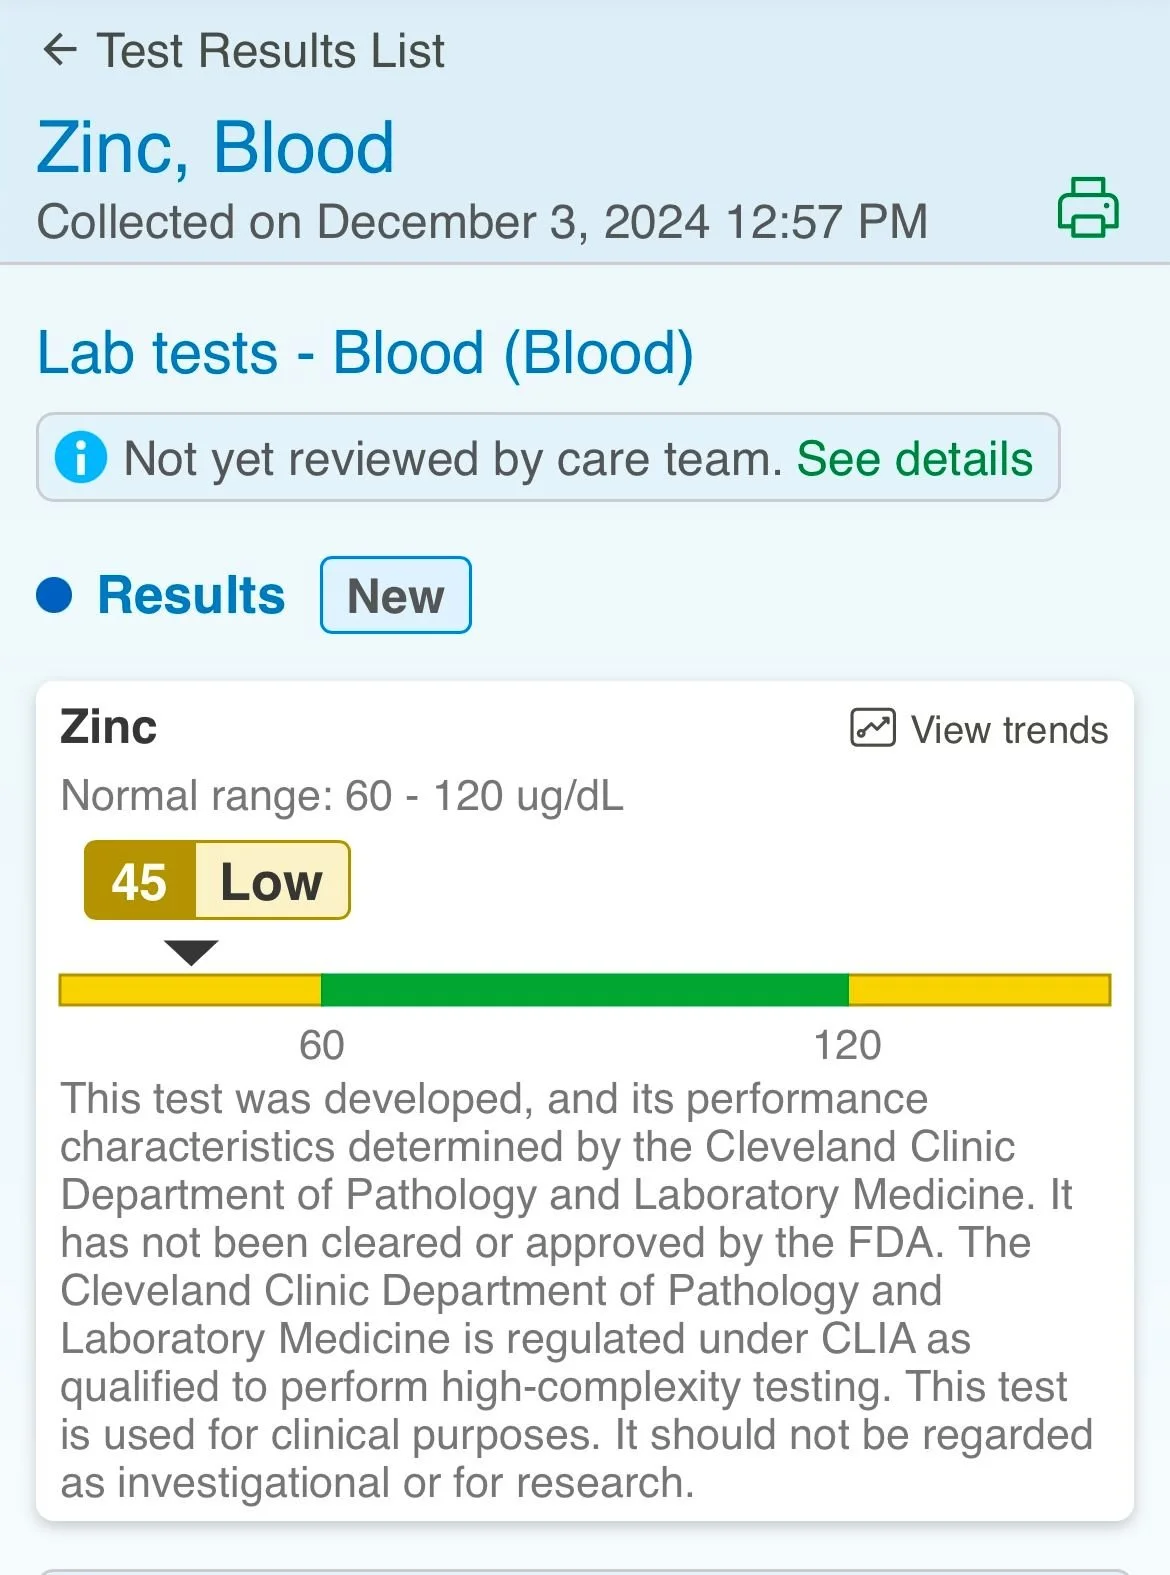Click the Zinc, Blood title
This screenshot has height=1575, width=1170.
click(x=216, y=148)
